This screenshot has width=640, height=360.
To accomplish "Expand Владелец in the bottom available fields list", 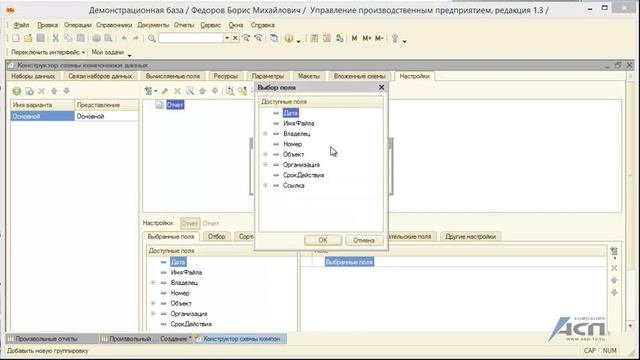I will click(153, 282).
